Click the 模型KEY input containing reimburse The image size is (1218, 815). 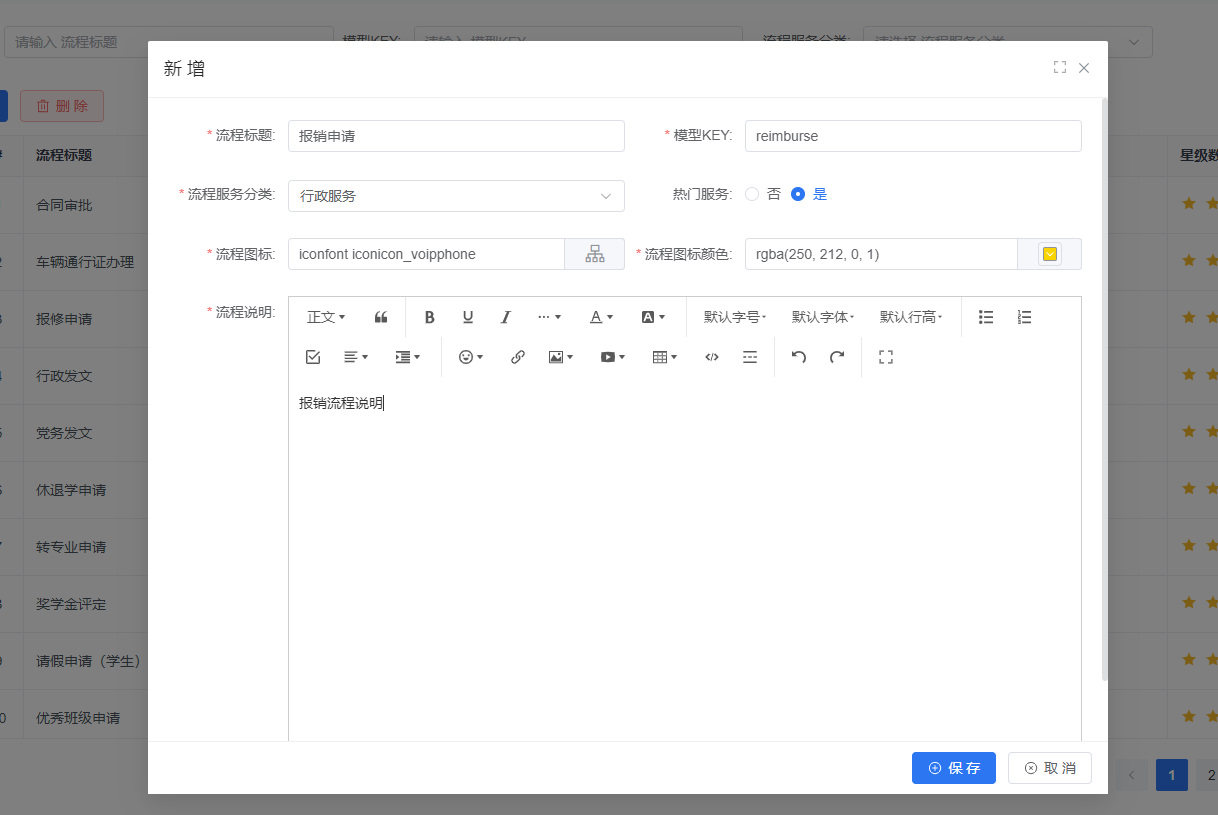point(913,136)
